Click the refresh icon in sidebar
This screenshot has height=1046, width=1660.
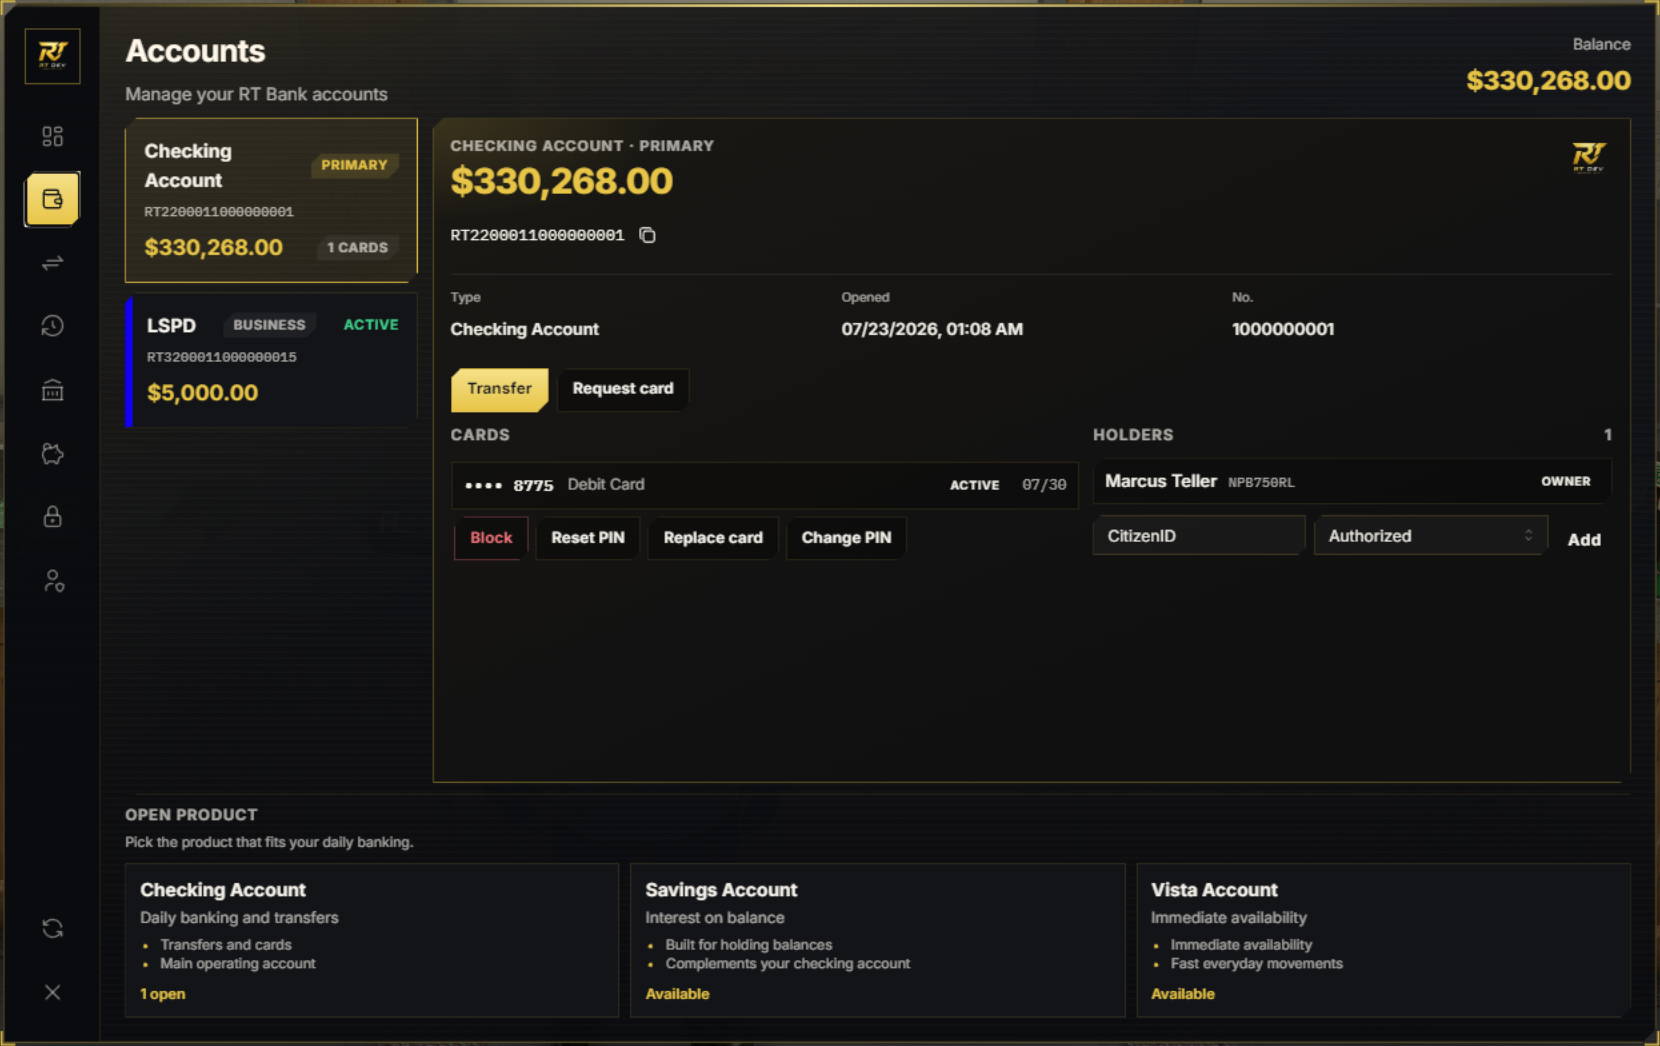click(x=52, y=929)
